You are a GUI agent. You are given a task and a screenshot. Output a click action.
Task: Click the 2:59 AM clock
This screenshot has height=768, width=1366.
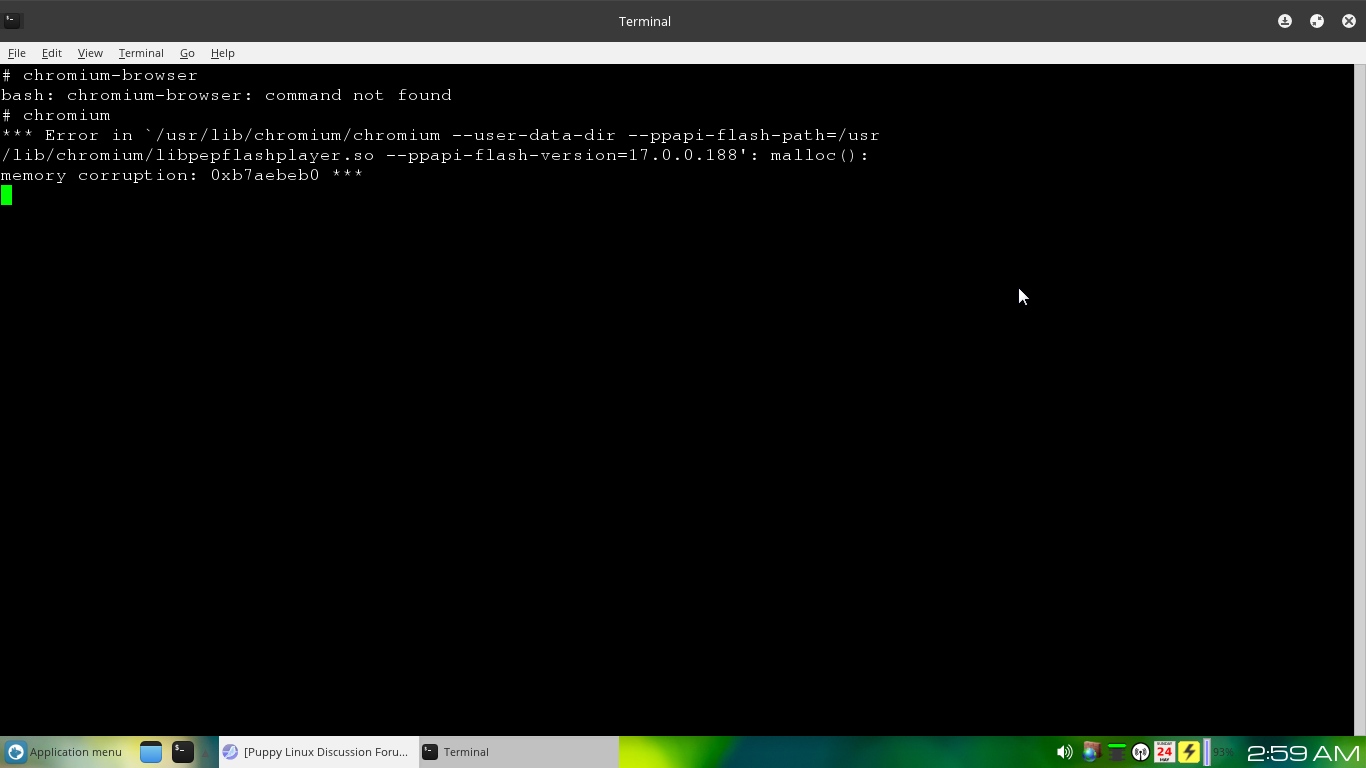click(x=1304, y=752)
